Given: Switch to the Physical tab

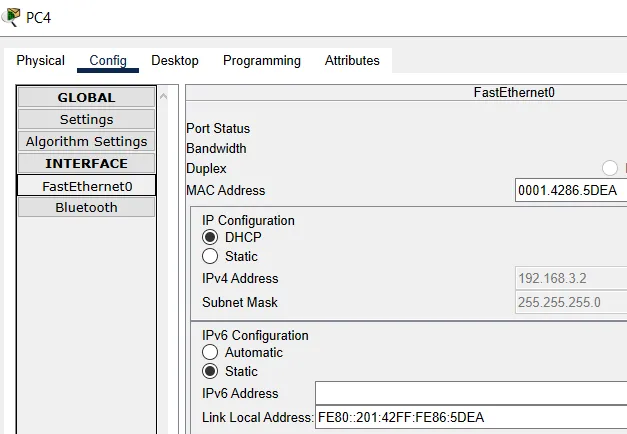Looking at the screenshot, I should pos(40,61).
